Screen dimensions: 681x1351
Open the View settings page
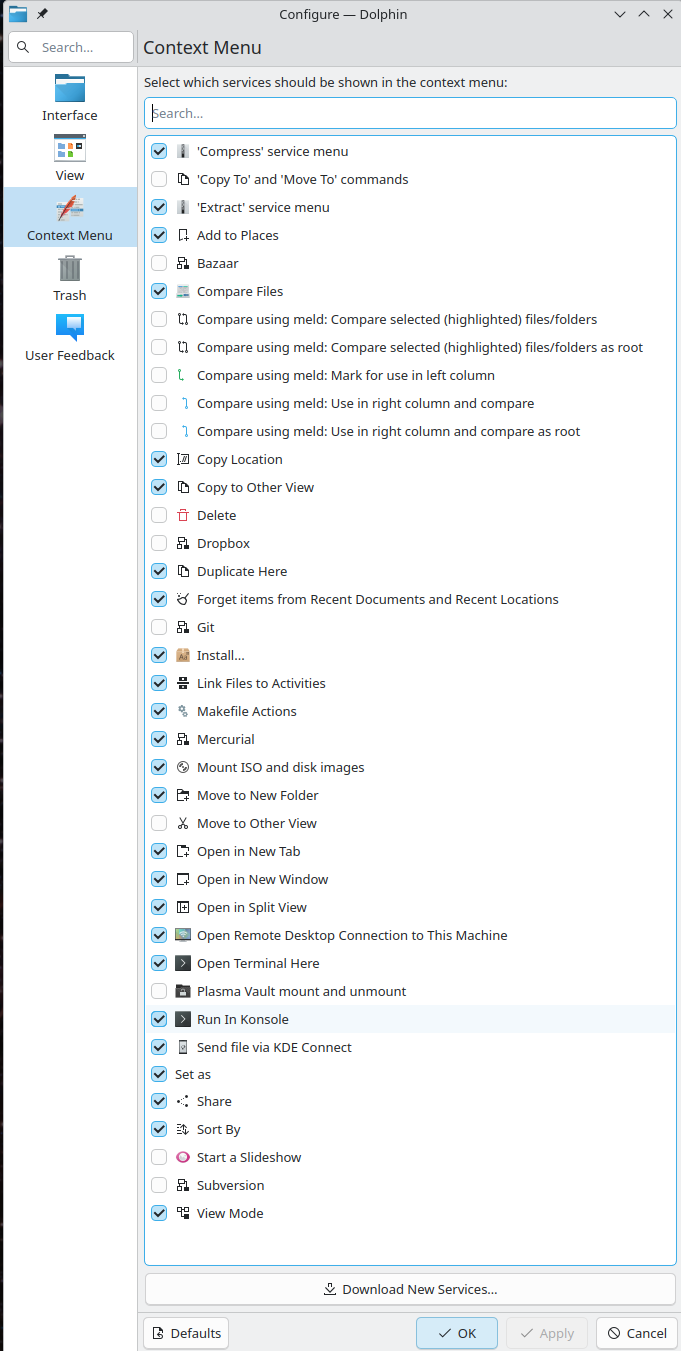[x=70, y=157]
